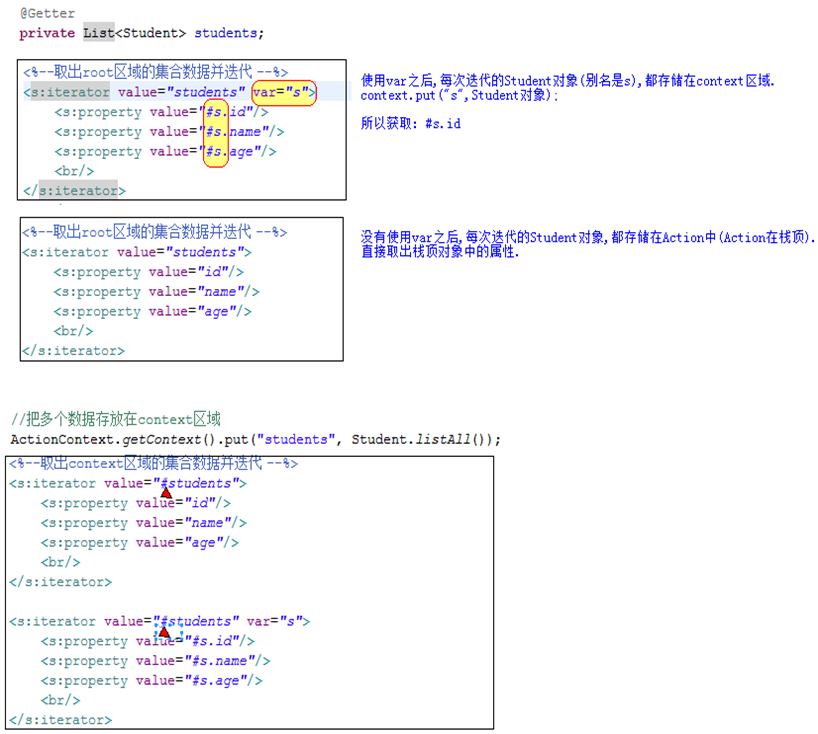The height and width of the screenshot is (734, 818).
Task: Click the note reading 所以获取: #s.id
Action: pos(410,123)
